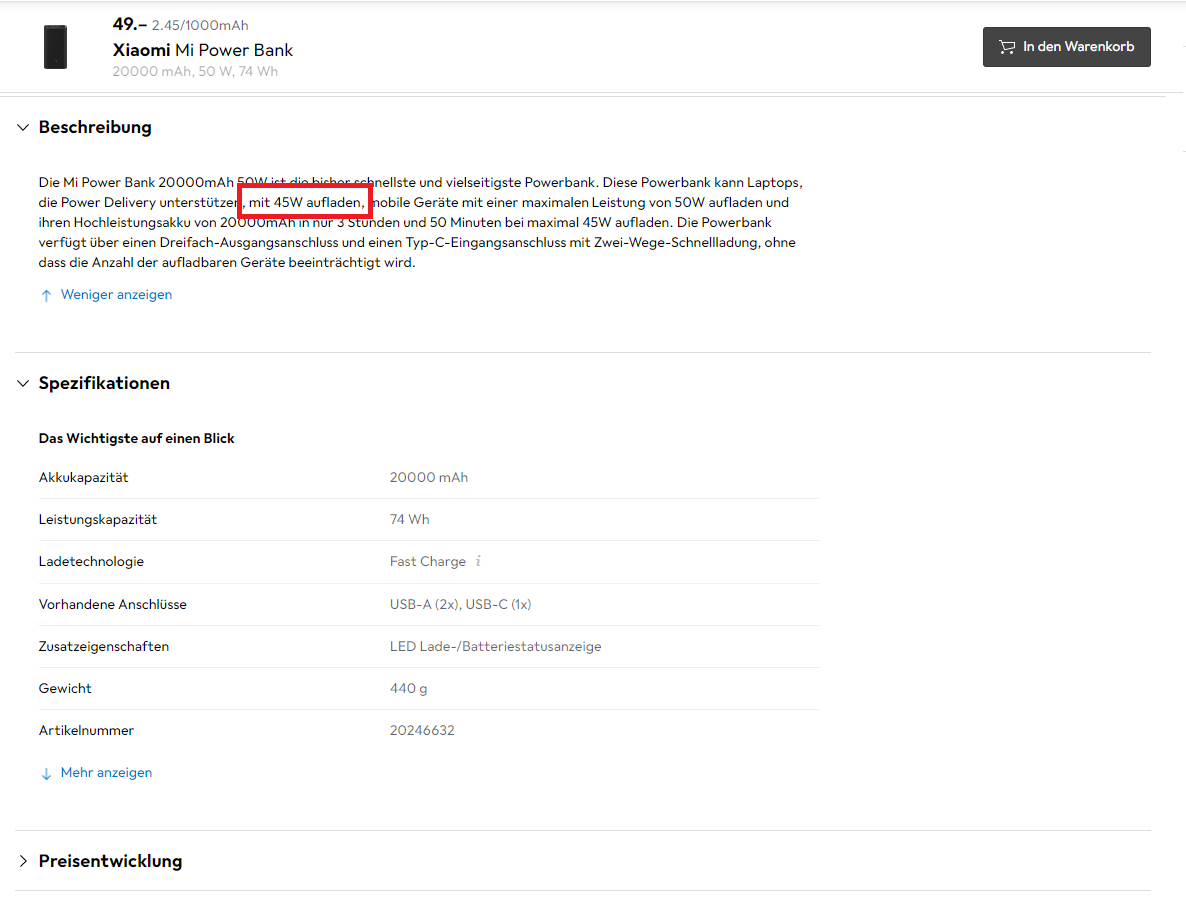Click the Xiaomi Mi Power Bank title
This screenshot has width=1186, height=903.
click(203, 50)
